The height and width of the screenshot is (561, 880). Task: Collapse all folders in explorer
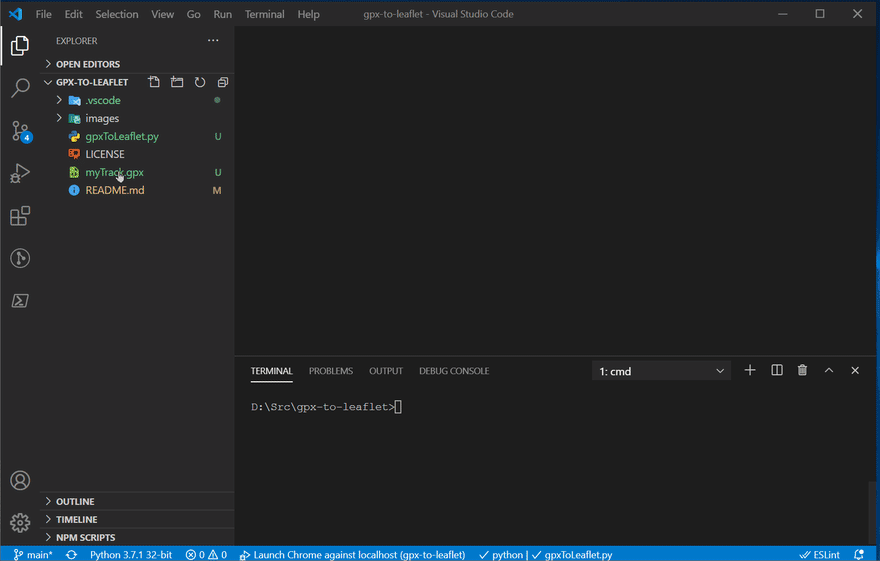click(223, 82)
